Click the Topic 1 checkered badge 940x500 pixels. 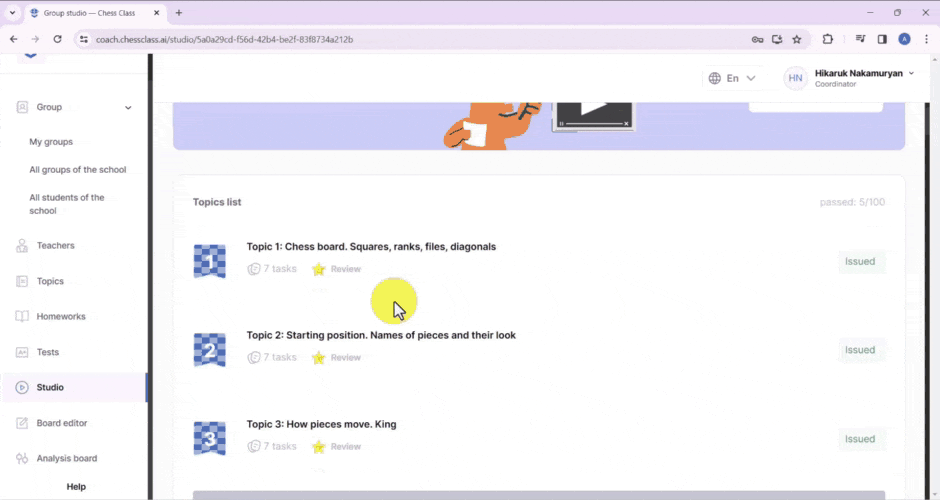(x=210, y=261)
